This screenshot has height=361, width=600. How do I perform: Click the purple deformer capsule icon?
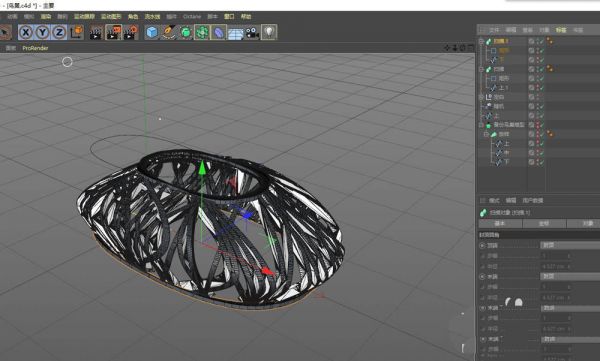click(x=218, y=32)
